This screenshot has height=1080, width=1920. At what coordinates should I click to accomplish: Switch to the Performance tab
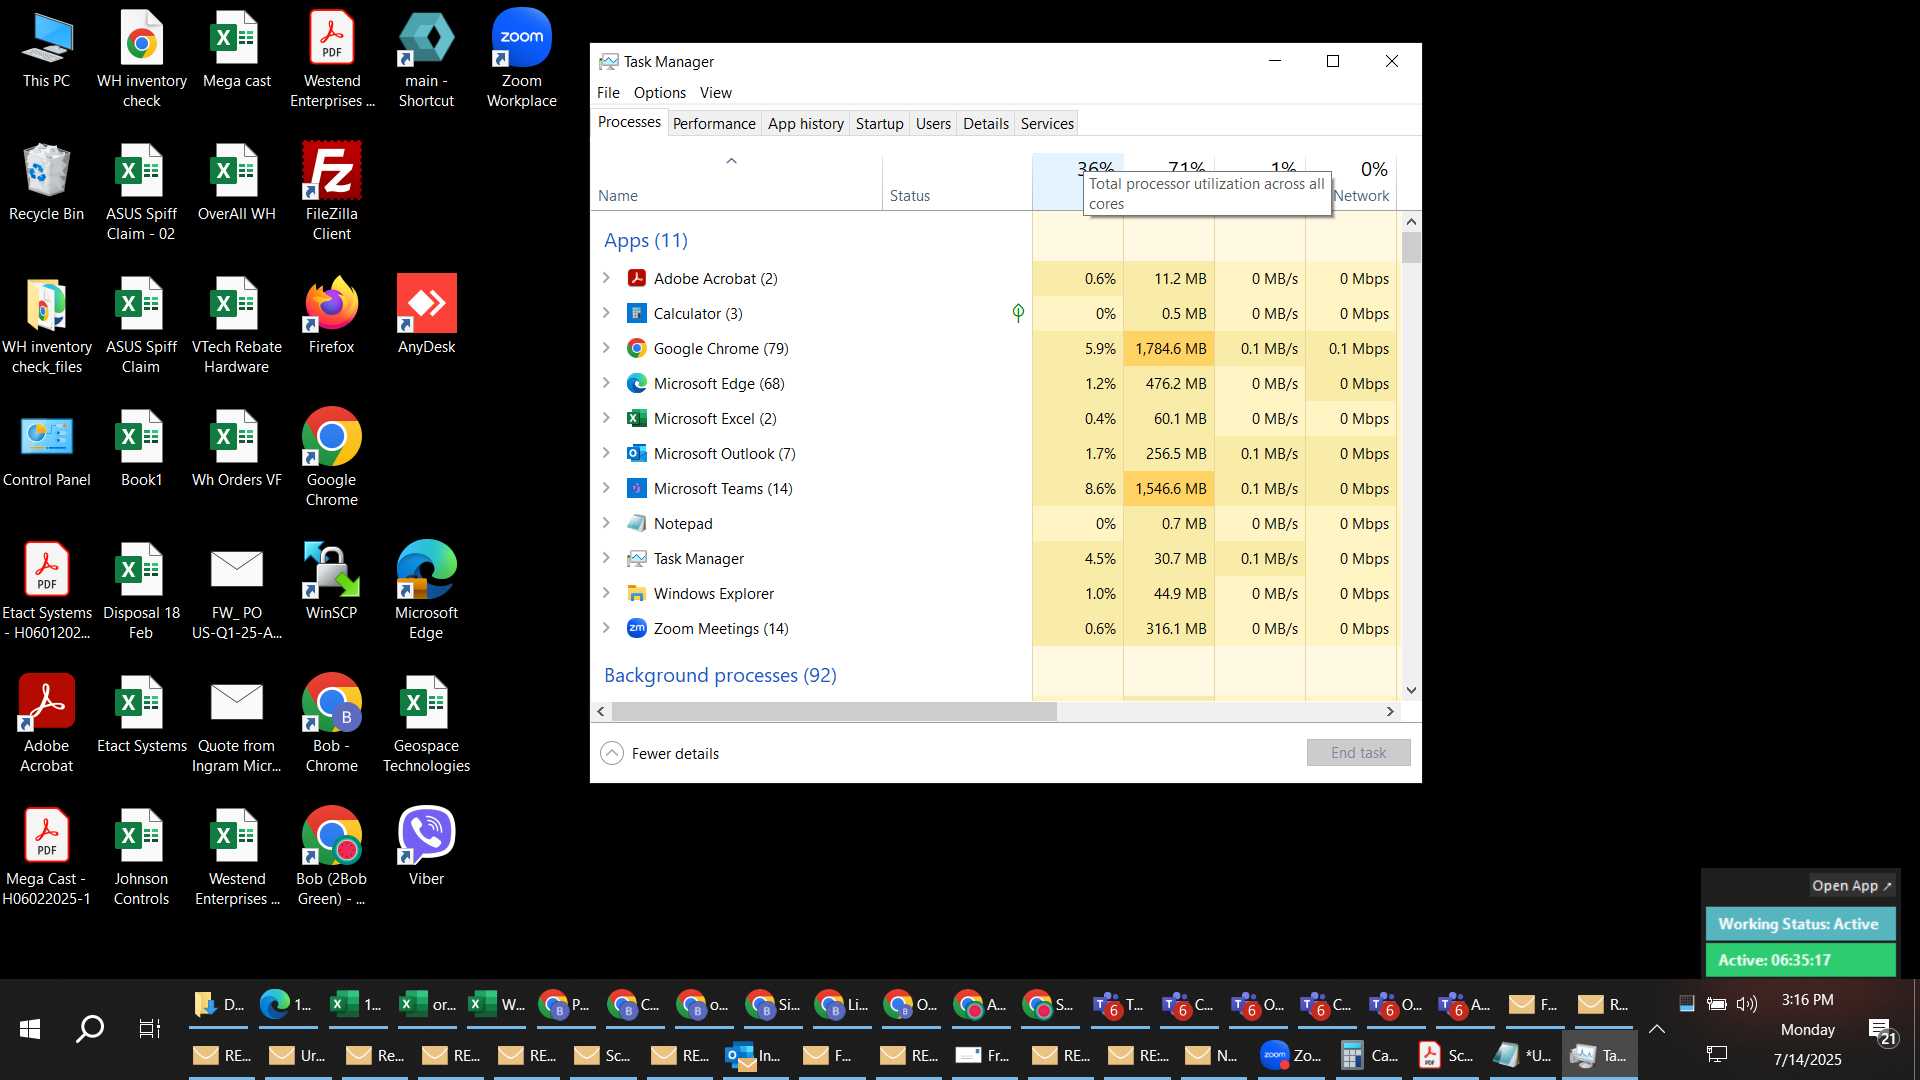[714, 123]
